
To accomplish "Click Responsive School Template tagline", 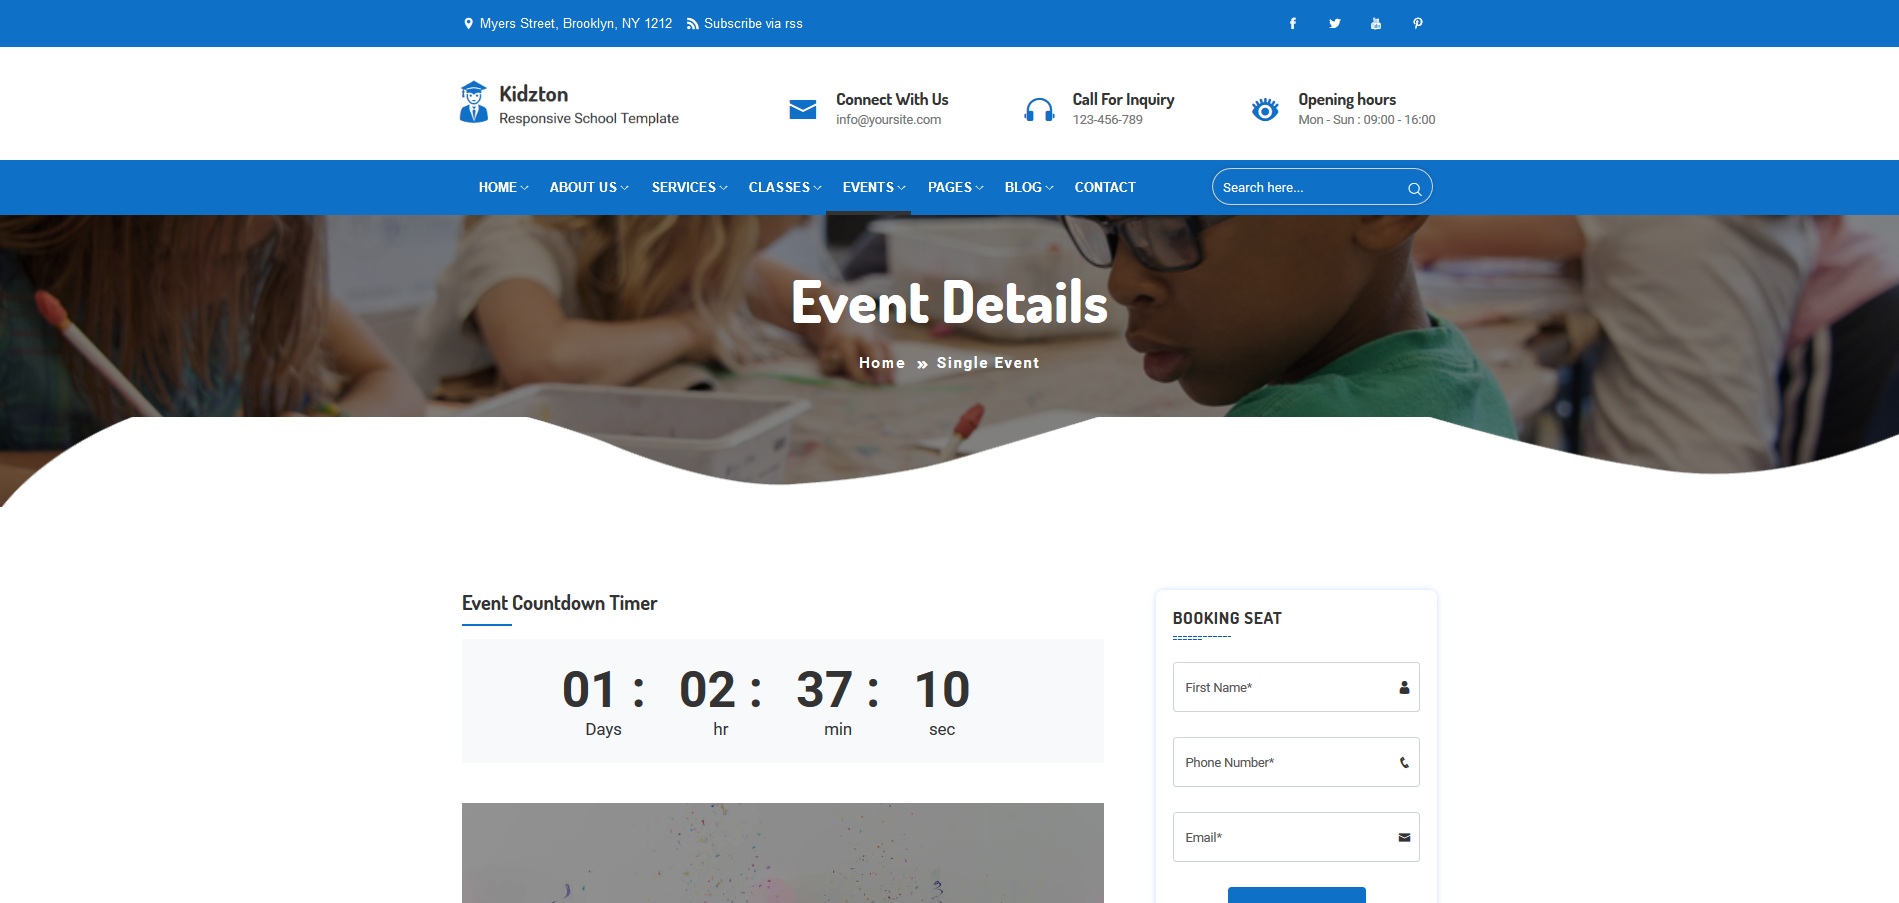I will (x=589, y=118).
